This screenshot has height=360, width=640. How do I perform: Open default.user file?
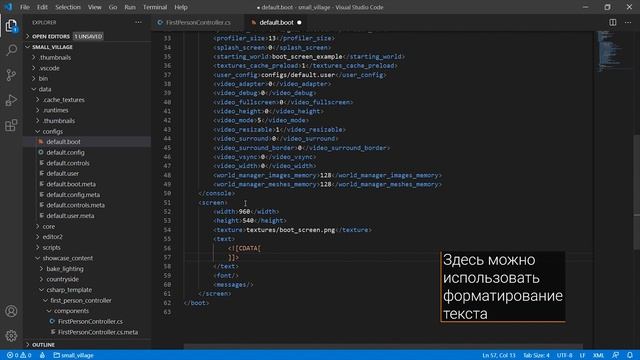tap(62, 173)
